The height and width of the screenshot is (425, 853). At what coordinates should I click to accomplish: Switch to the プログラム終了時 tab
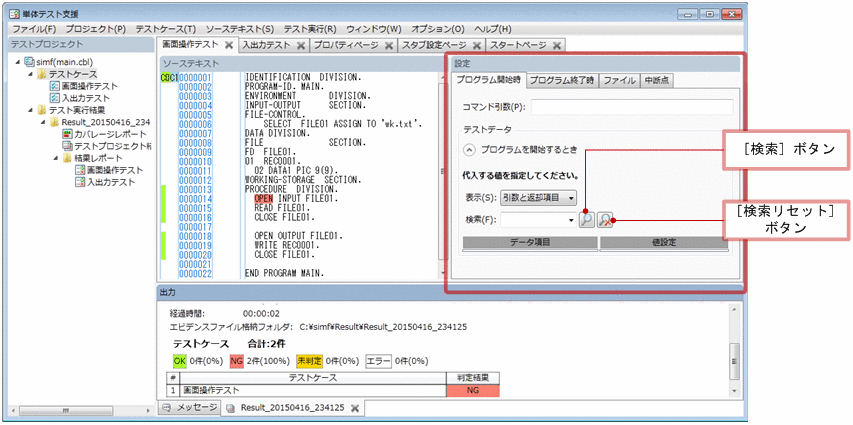563,81
